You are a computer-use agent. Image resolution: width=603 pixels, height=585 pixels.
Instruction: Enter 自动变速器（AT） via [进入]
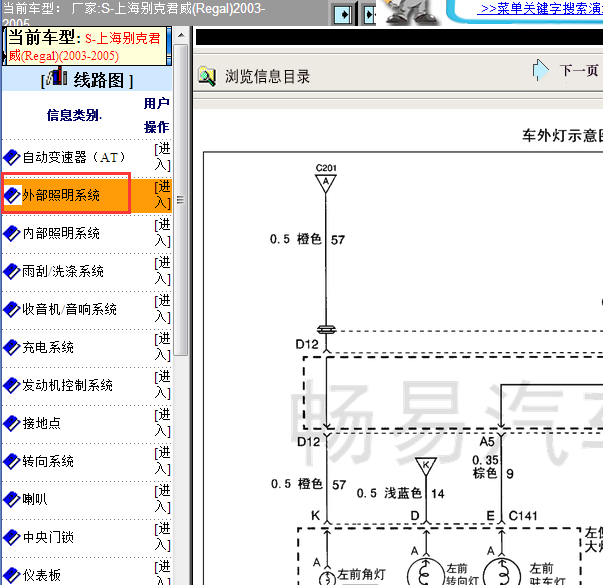coord(162,157)
